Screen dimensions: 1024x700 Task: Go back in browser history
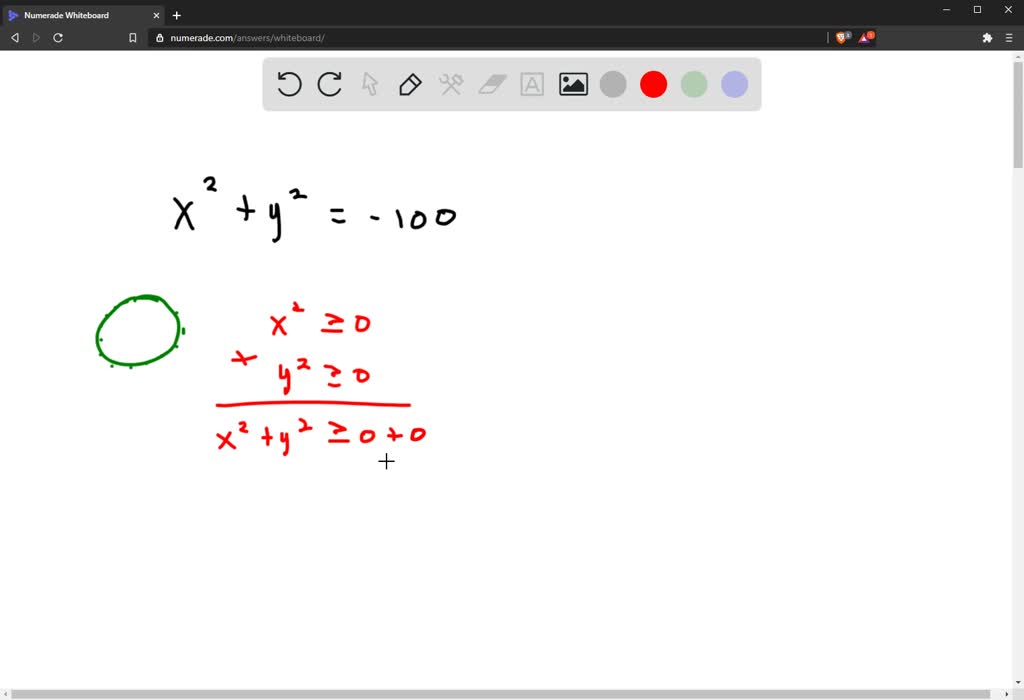point(15,38)
